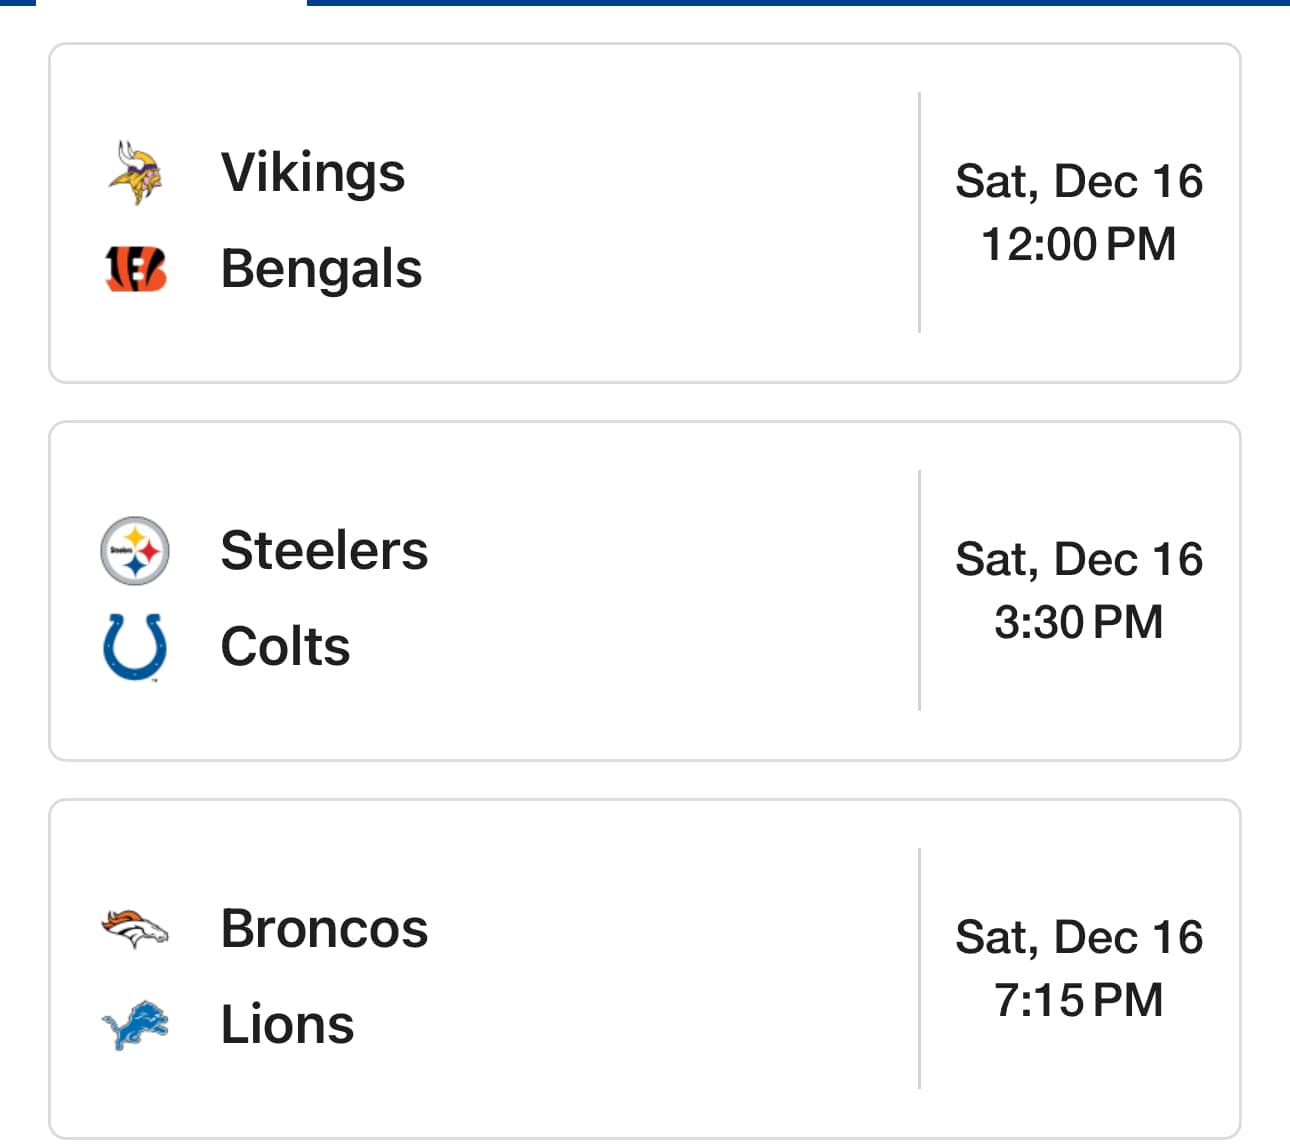
Task: Switch to the active tab indicator bar
Action: point(798,3)
